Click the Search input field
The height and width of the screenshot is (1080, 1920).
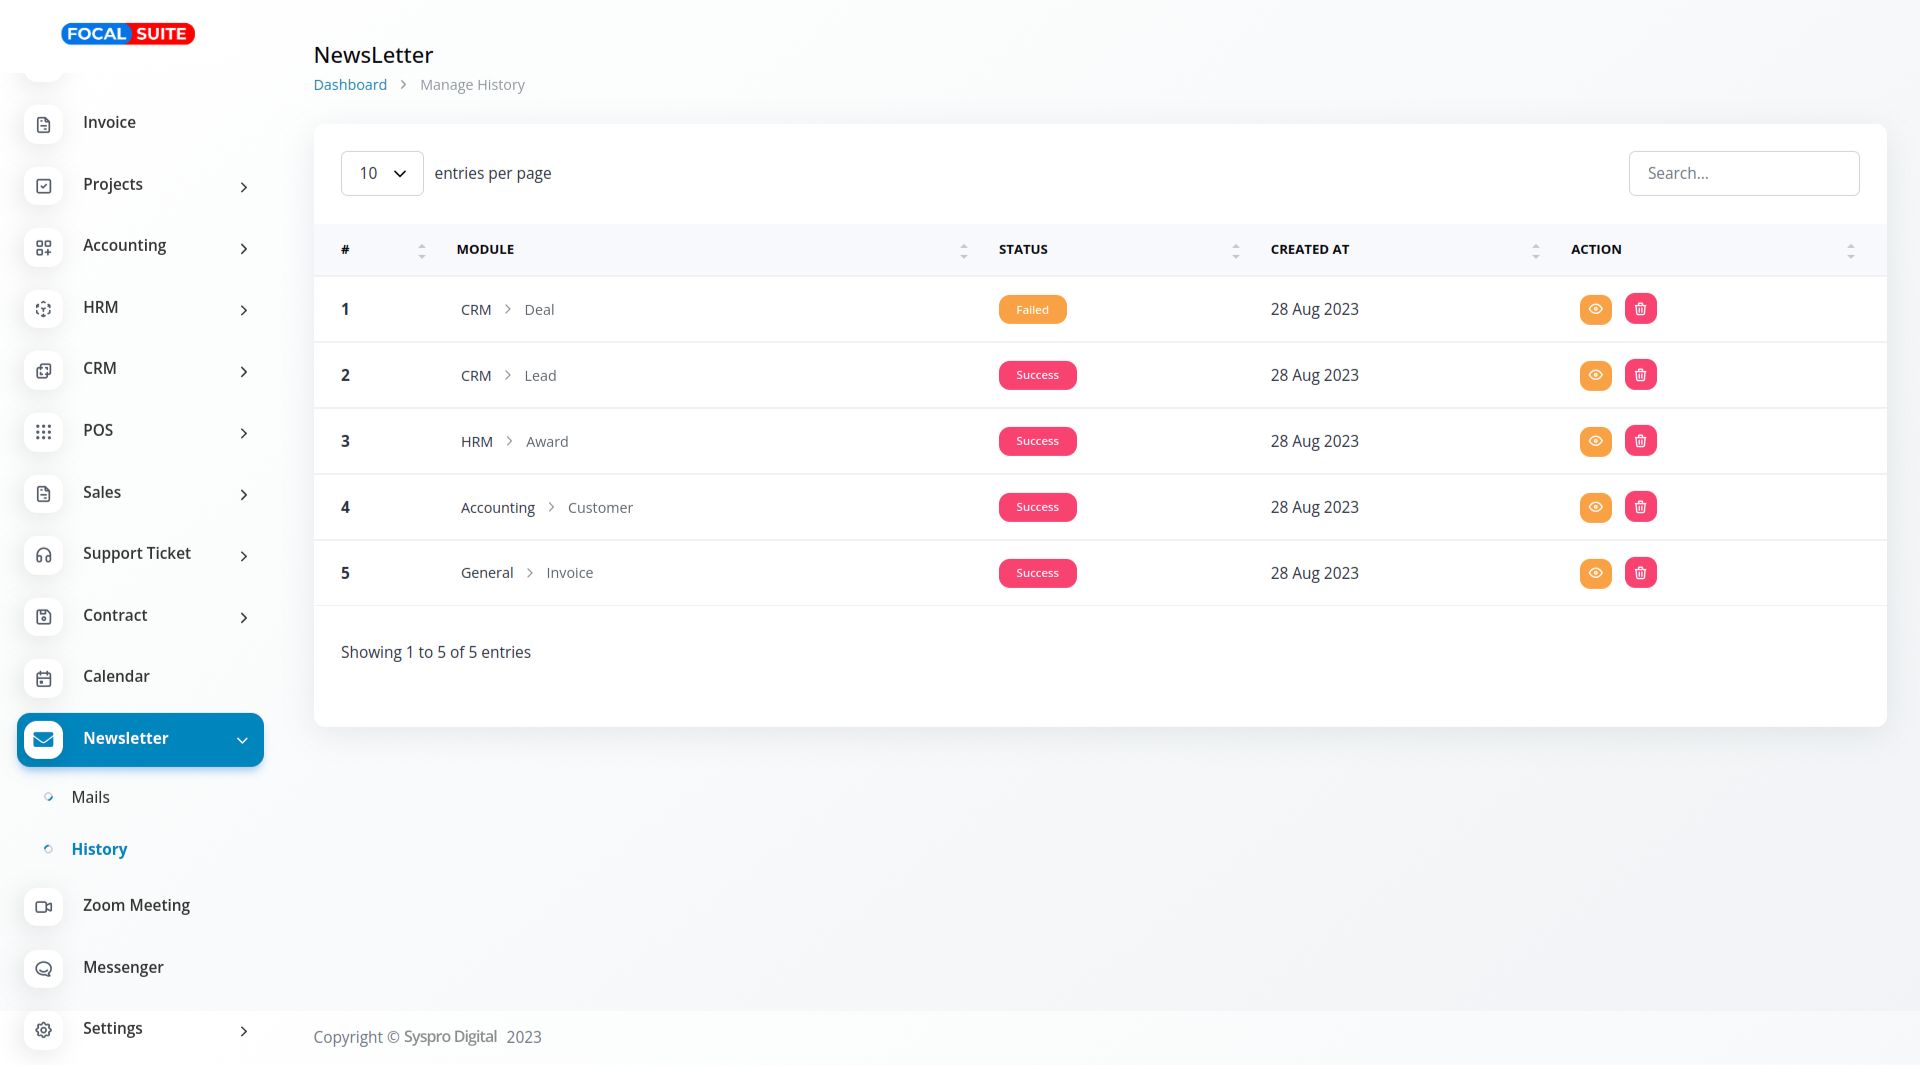click(1743, 173)
